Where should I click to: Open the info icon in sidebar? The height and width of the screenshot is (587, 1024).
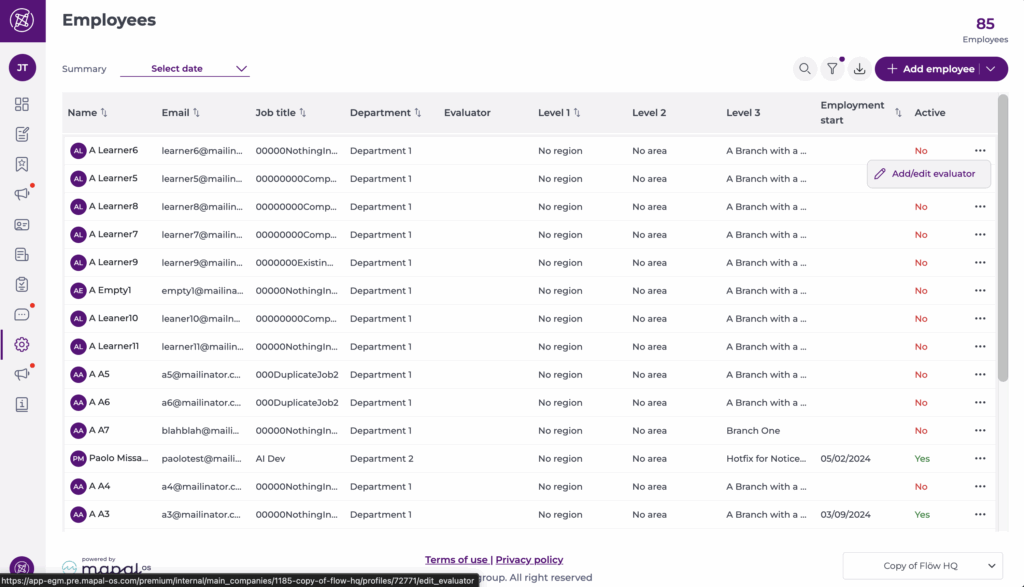[x=22, y=404]
